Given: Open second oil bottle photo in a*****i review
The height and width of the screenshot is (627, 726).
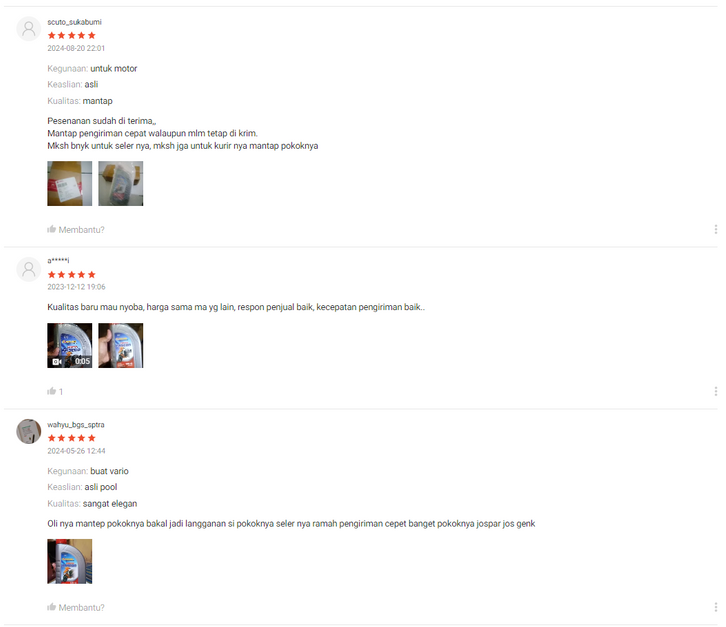Looking at the screenshot, I should coord(121,345).
